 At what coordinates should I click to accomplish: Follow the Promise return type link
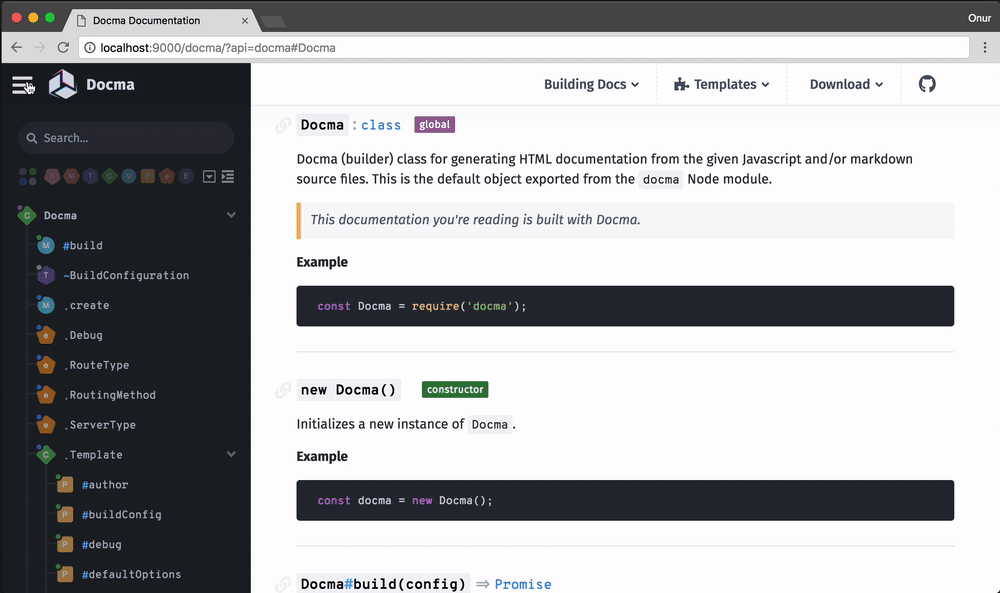pyautogui.click(x=523, y=584)
